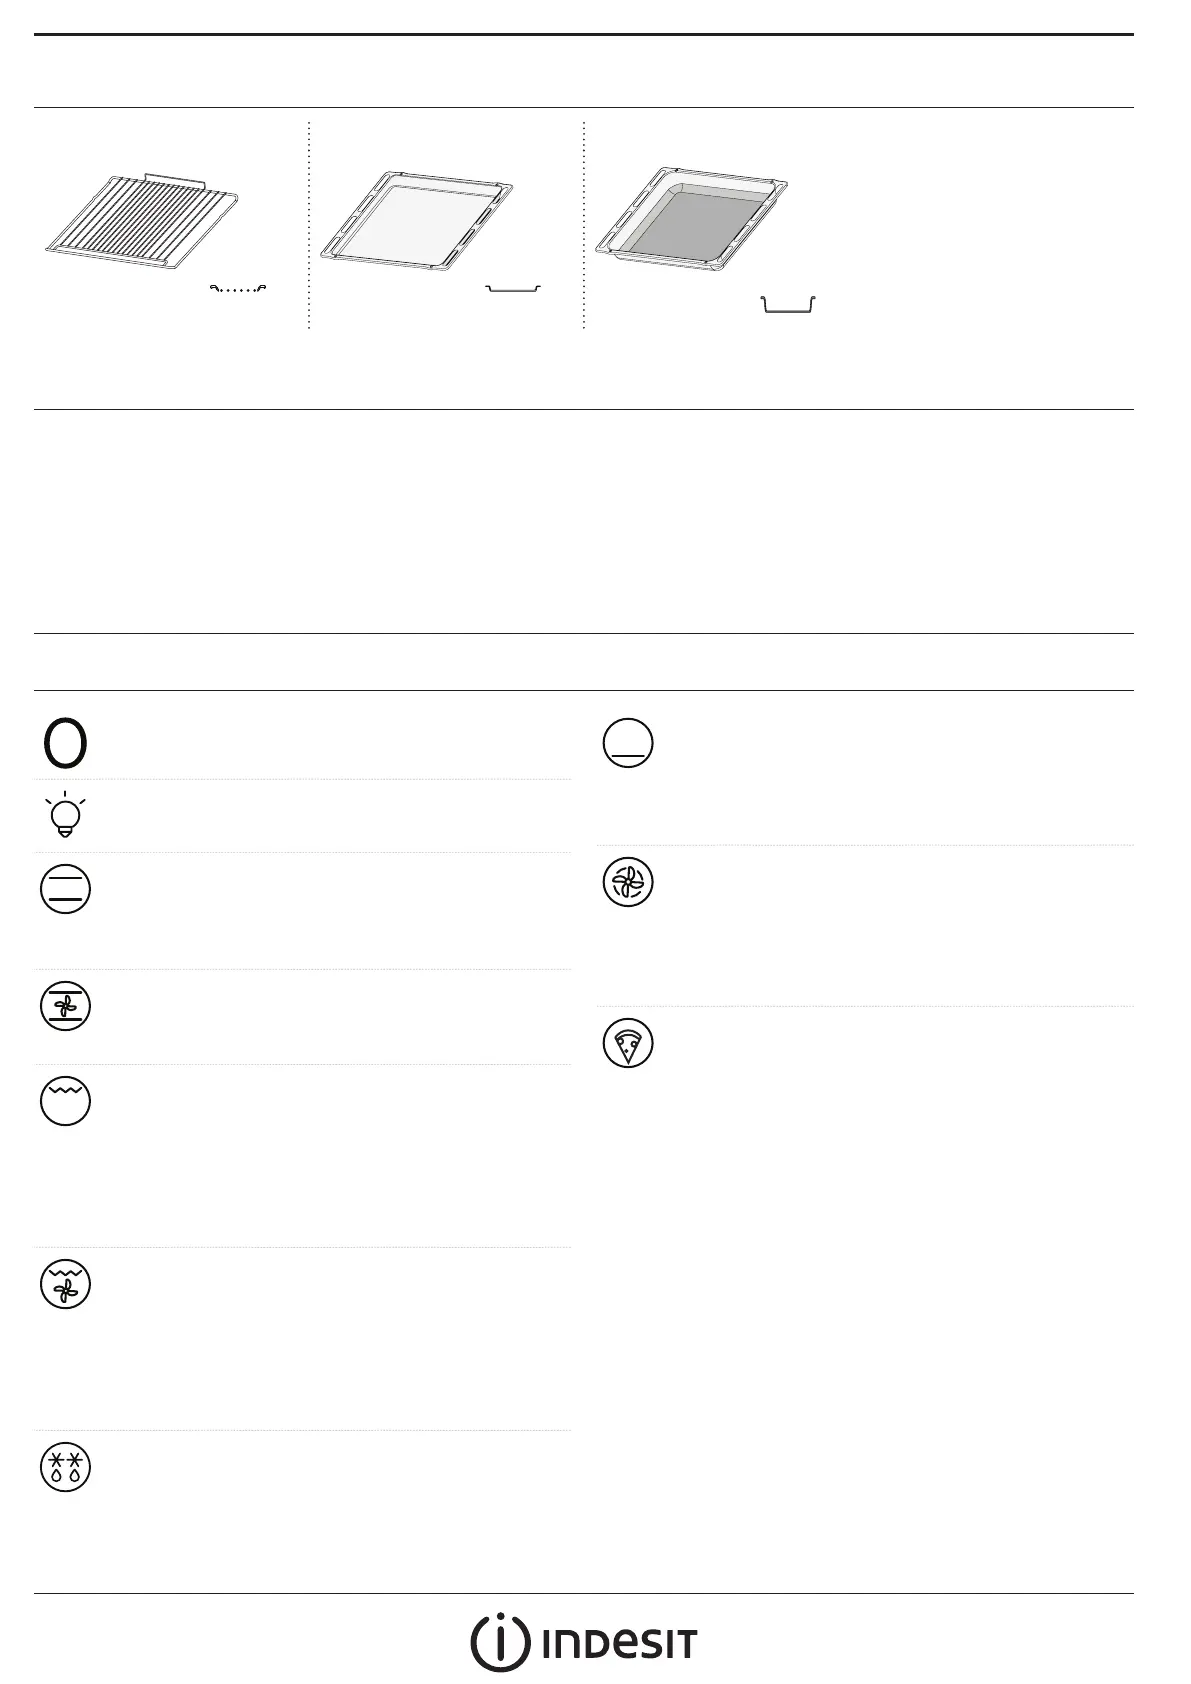Click the baking tray profile symbol
1191x1684 pixels.
(x=513, y=290)
